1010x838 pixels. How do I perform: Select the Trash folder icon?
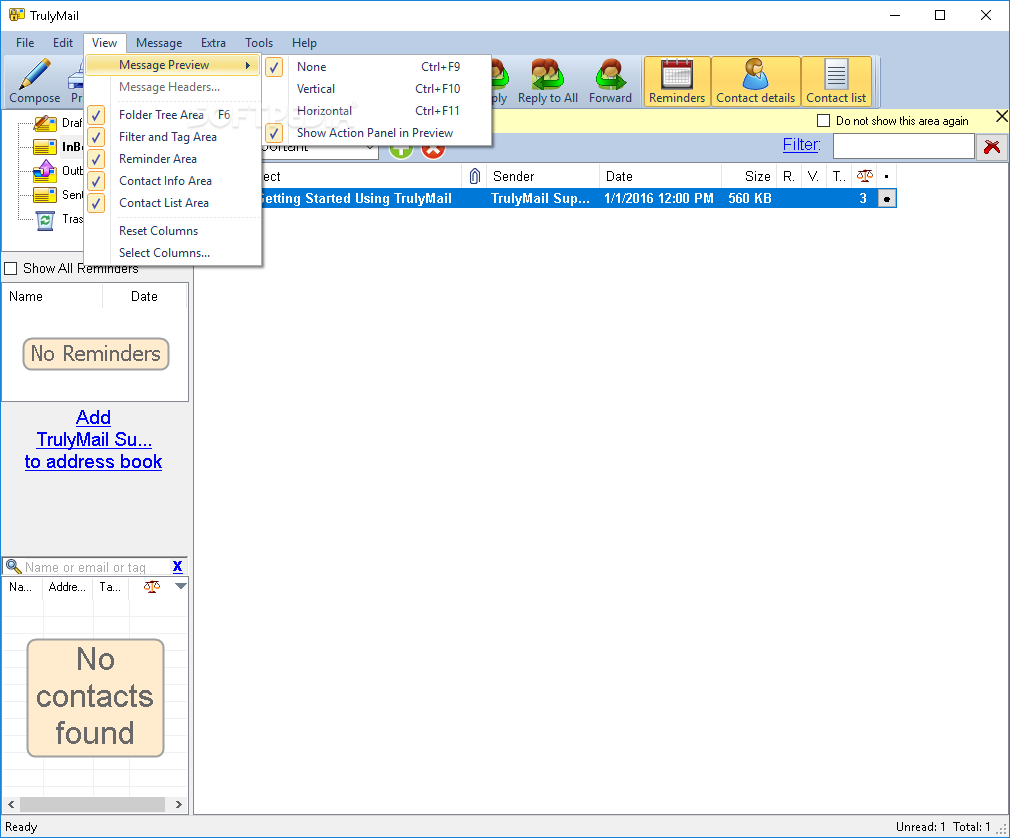(45, 220)
